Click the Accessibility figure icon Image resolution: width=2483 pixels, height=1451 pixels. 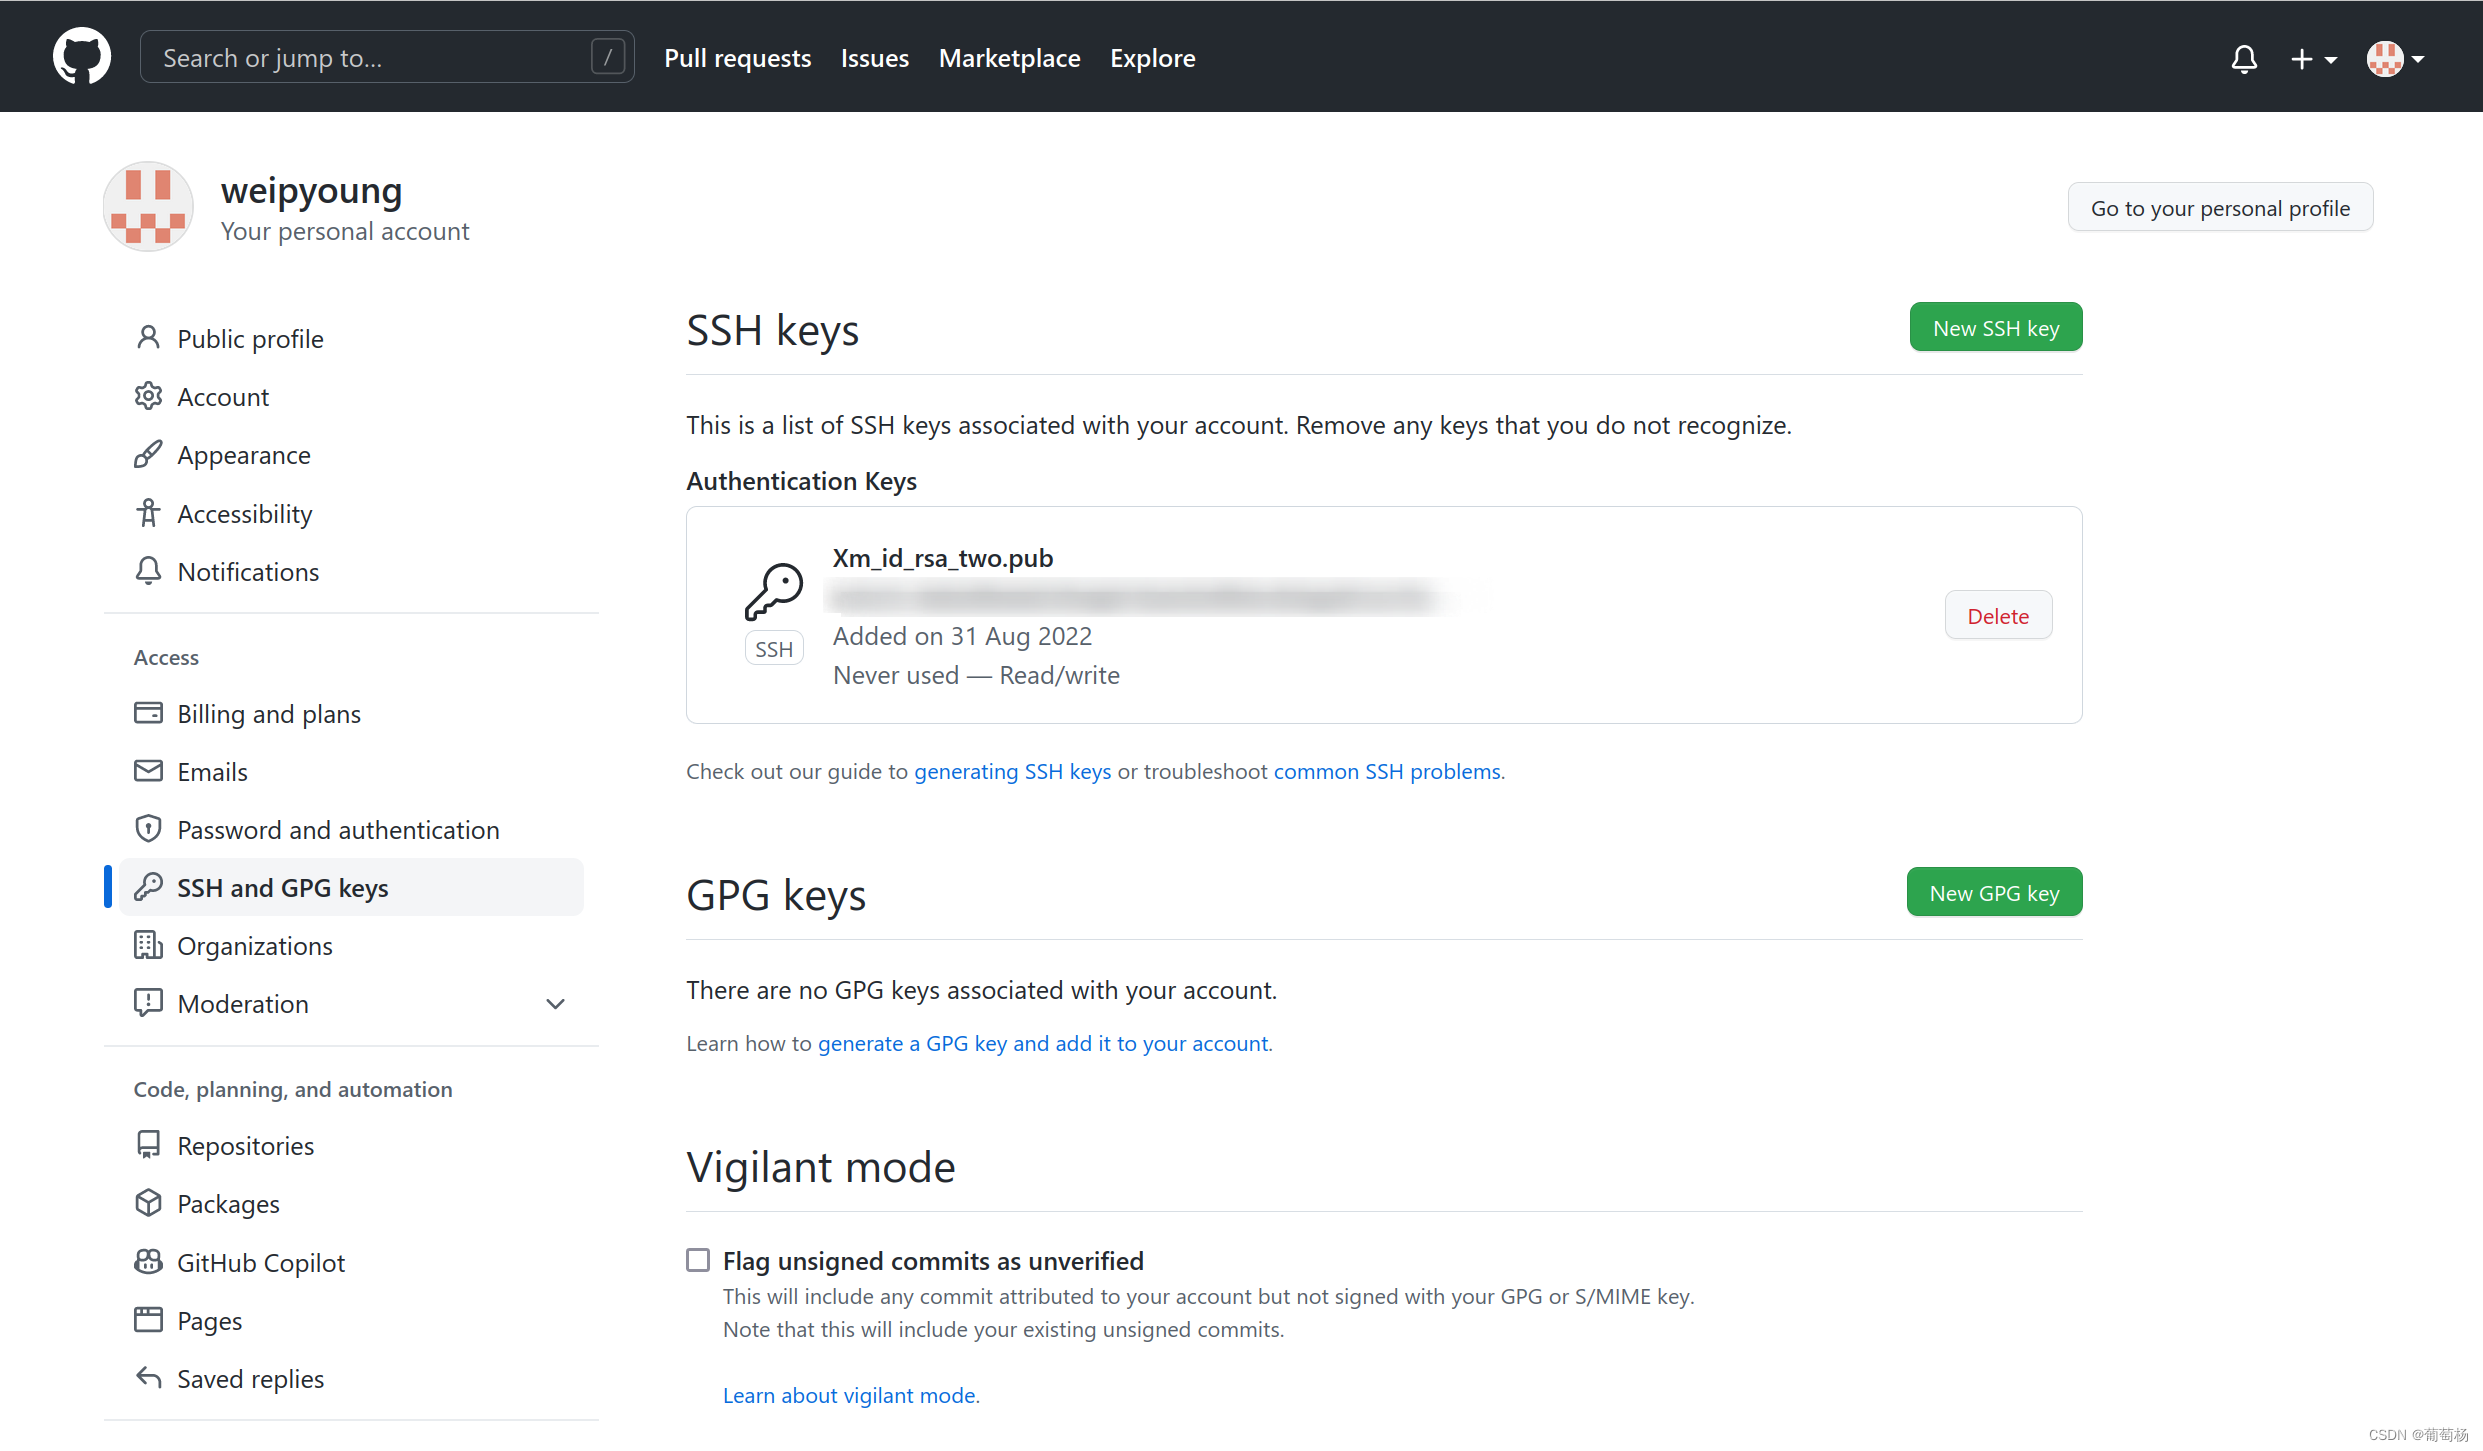point(148,513)
